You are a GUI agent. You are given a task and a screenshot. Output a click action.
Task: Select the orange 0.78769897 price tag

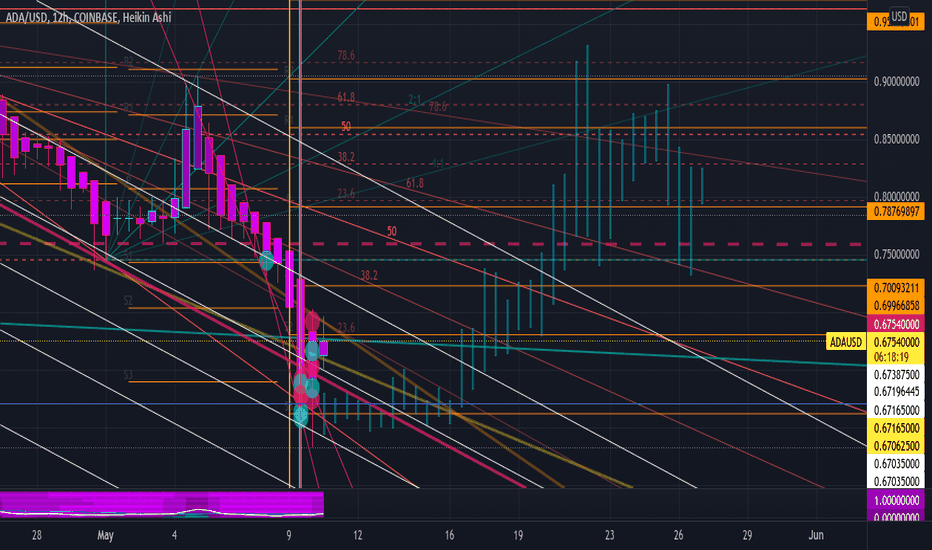point(896,211)
